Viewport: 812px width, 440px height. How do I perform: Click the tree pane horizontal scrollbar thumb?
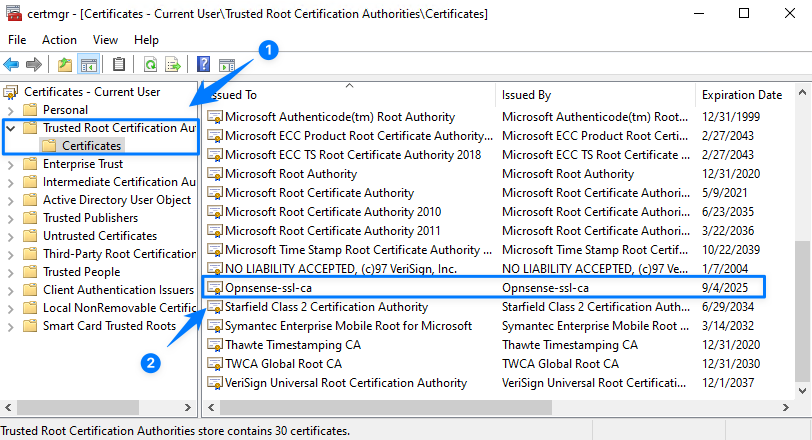click(78, 408)
